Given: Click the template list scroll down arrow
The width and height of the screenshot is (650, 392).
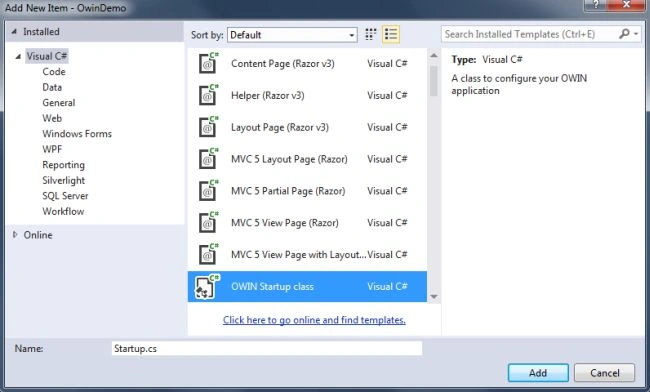Looking at the screenshot, I should pyautogui.click(x=434, y=297).
